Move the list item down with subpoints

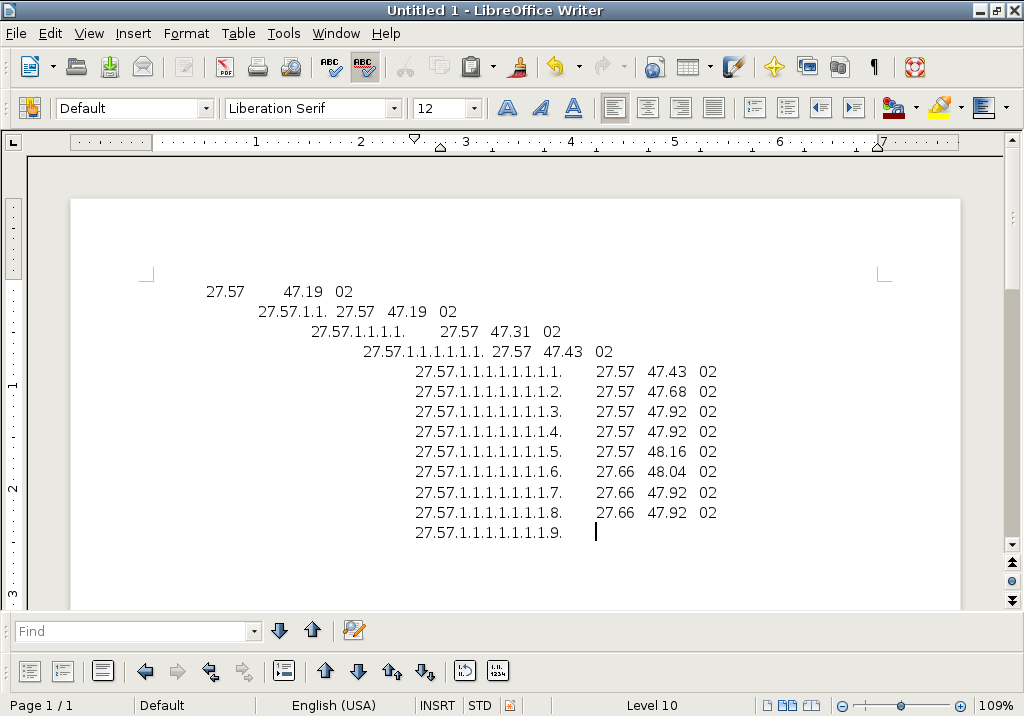425,671
